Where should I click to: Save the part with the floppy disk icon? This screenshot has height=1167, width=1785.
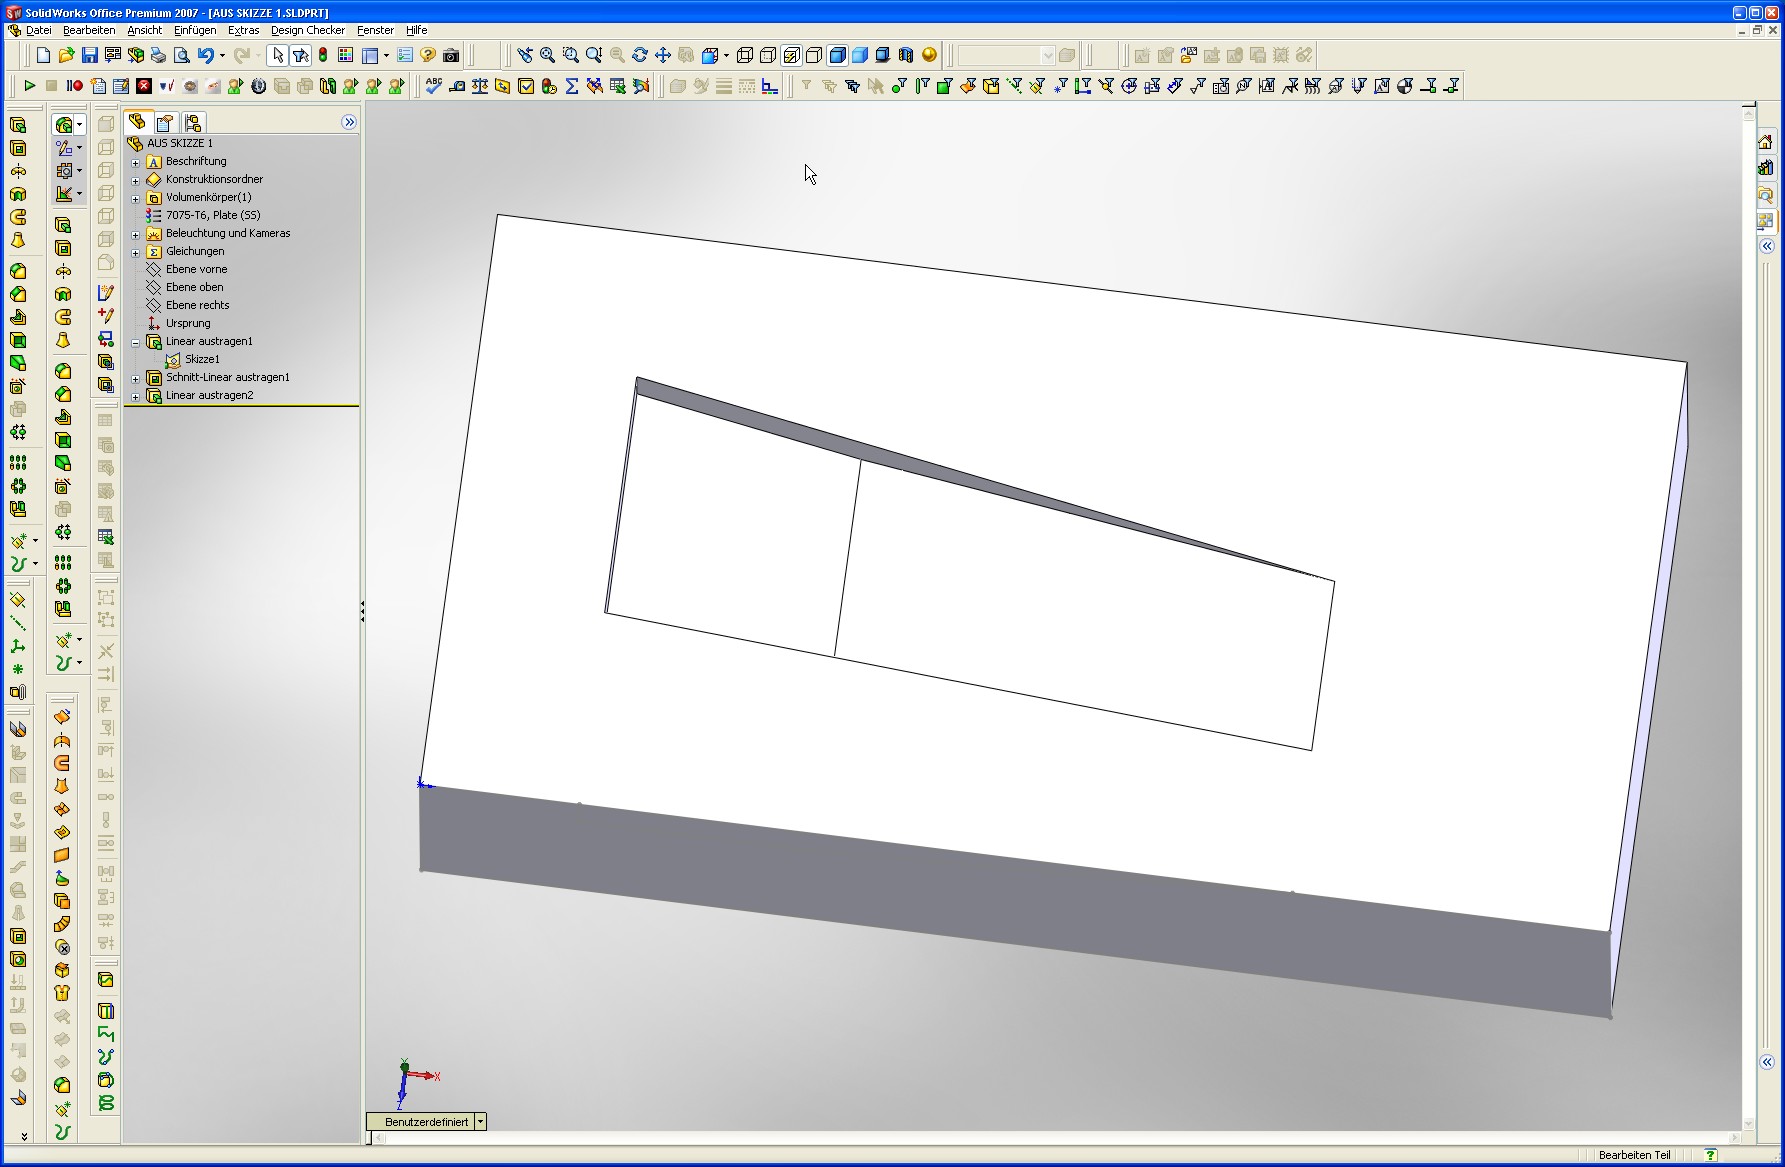(x=89, y=55)
